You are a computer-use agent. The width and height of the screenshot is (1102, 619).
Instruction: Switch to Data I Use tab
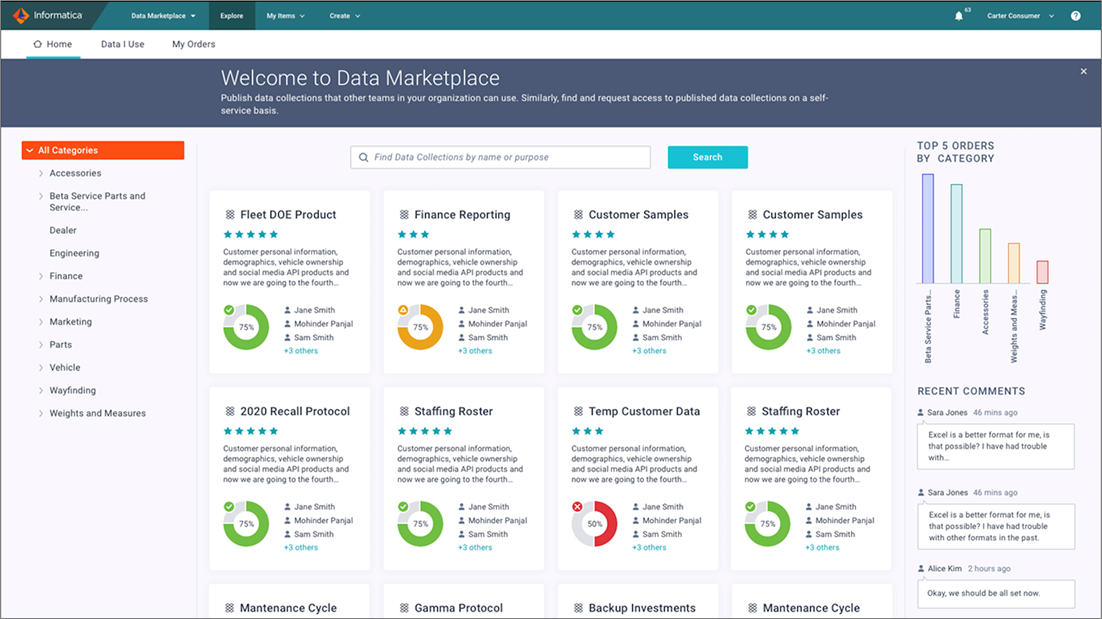[x=122, y=44]
